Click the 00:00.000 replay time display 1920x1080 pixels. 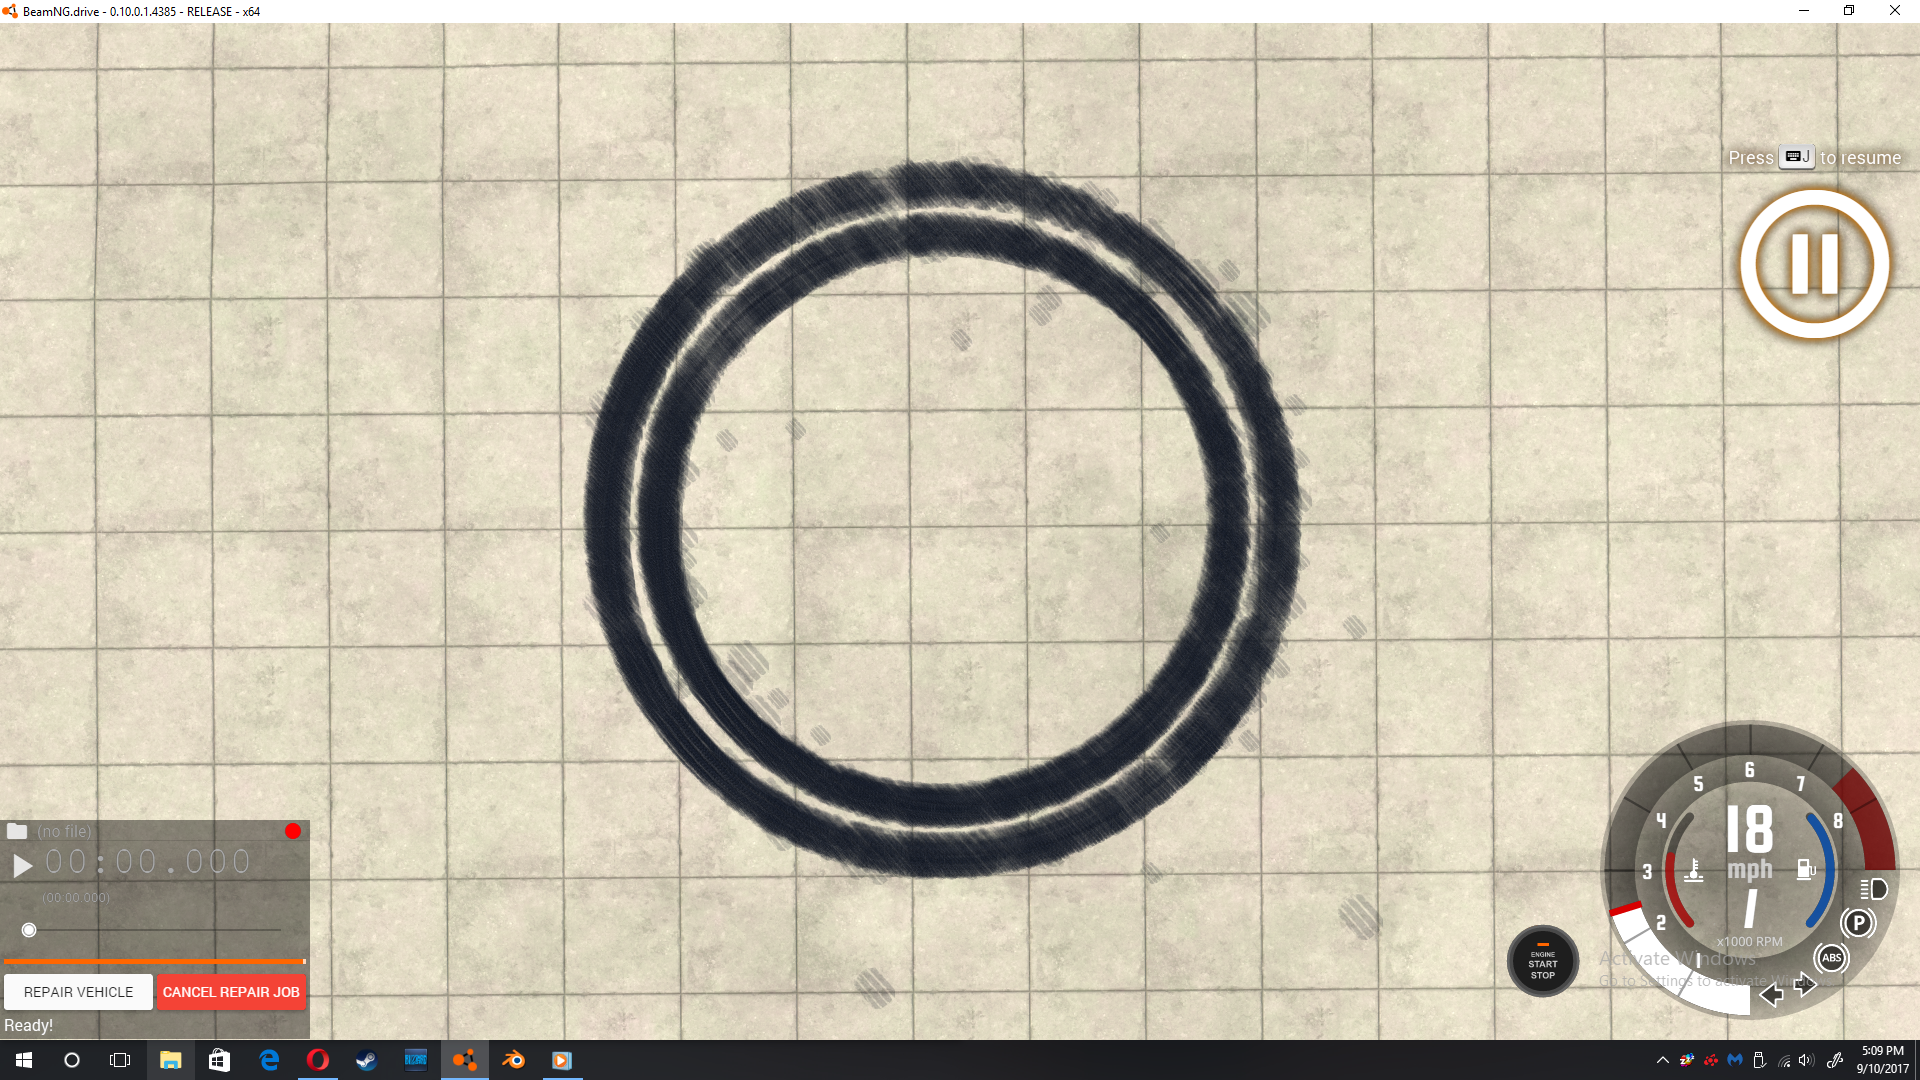(148, 862)
